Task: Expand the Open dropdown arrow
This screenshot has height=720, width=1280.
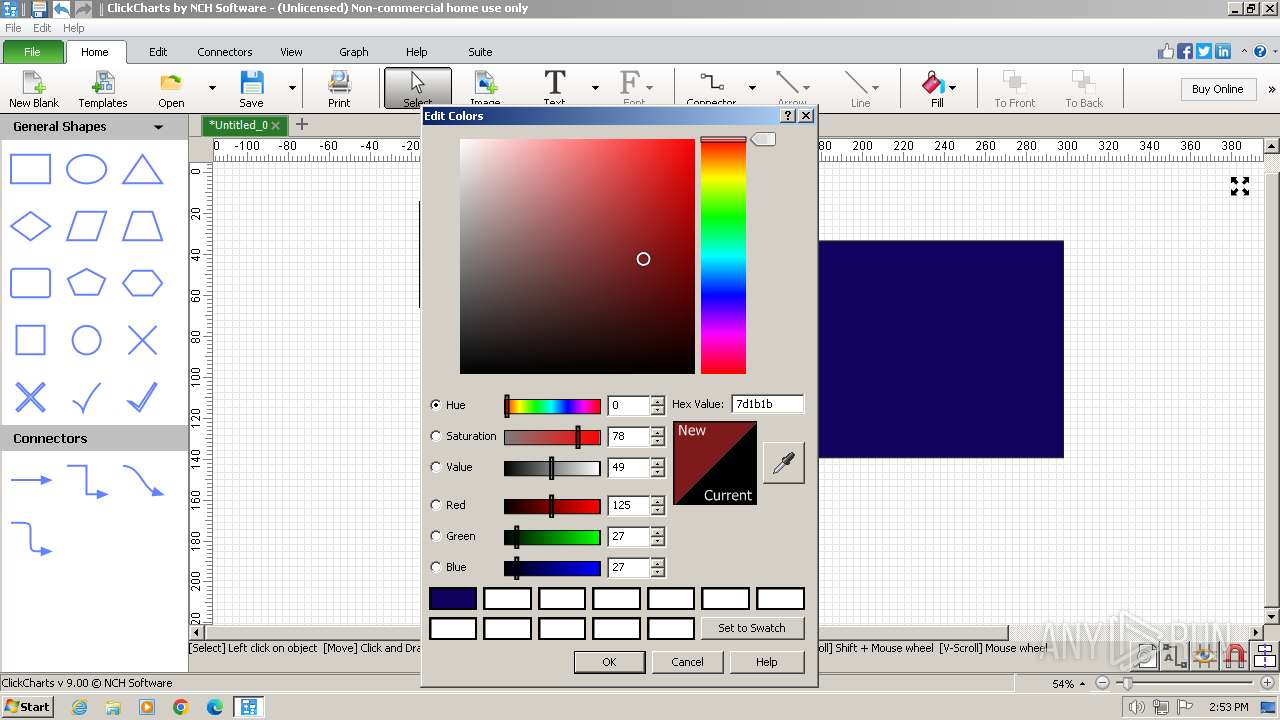Action: 212,88
